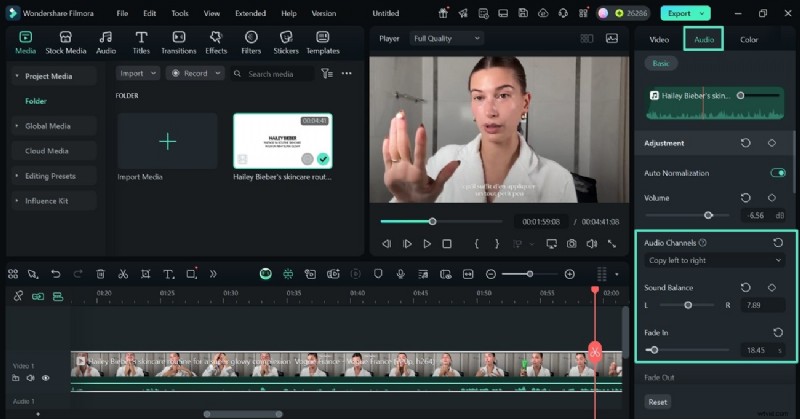
Task: Click the player volume speaker icon
Action: (x=592, y=244)
